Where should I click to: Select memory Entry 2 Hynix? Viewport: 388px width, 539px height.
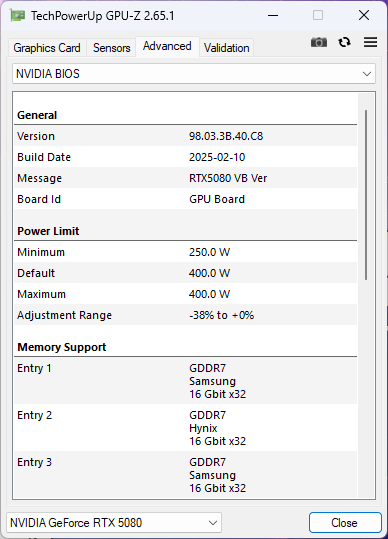(x=186, y=428)
